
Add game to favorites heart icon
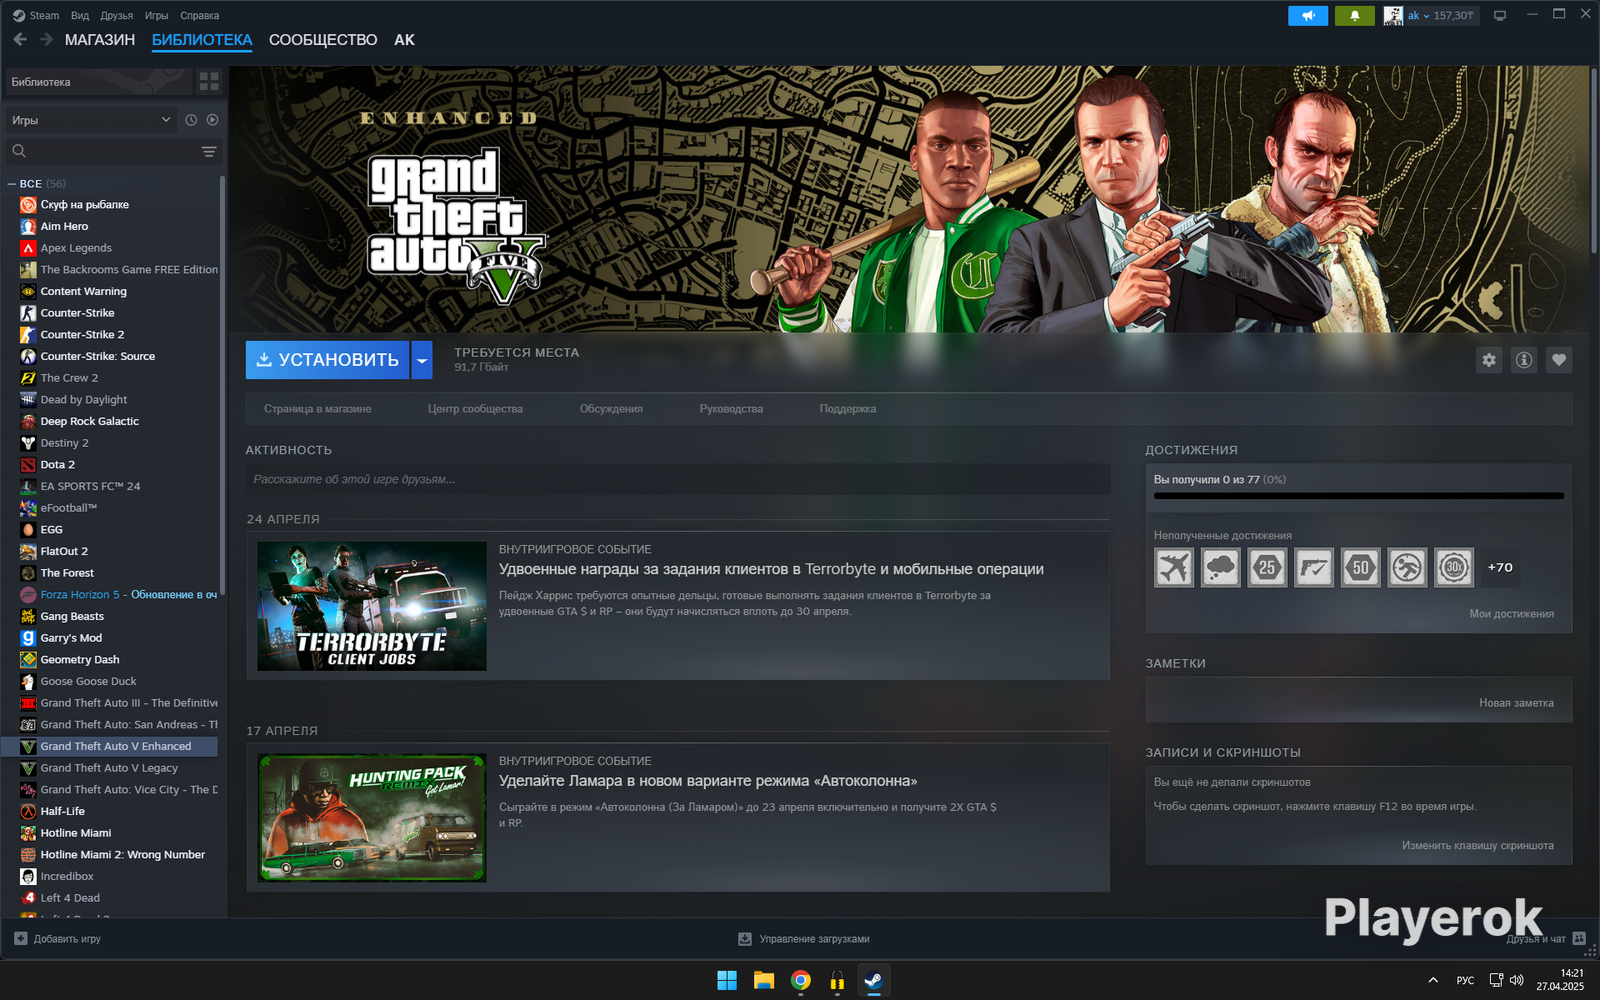coord(1559,360)
